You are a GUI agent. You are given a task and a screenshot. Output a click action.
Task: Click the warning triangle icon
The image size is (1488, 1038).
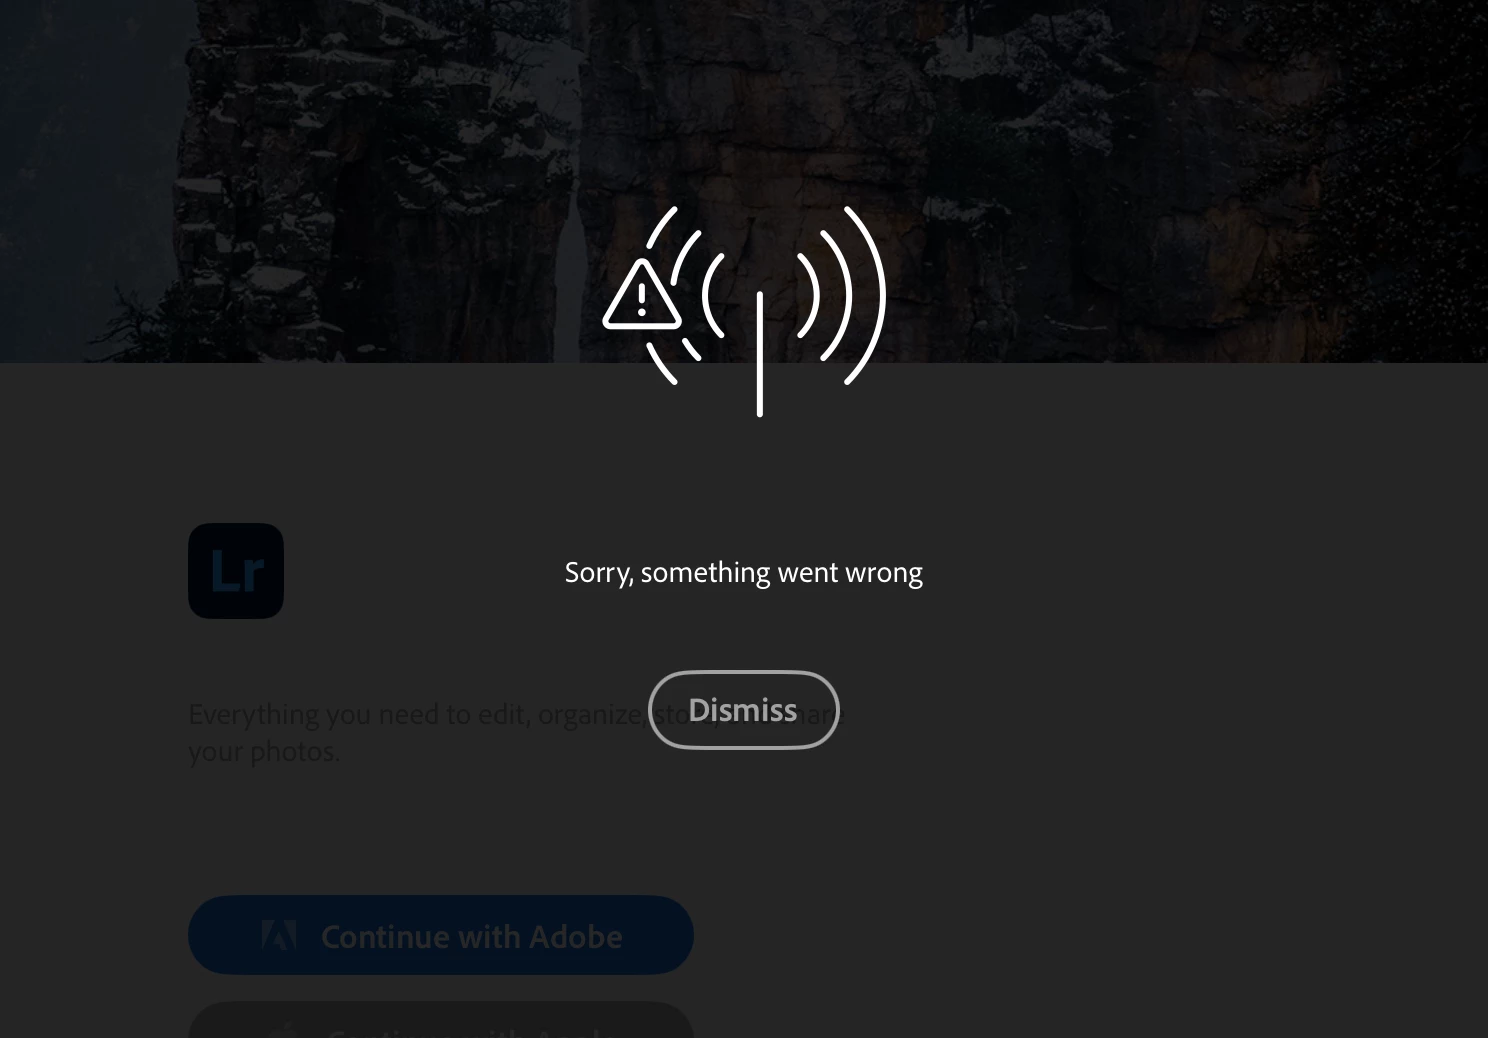(642, 296)
